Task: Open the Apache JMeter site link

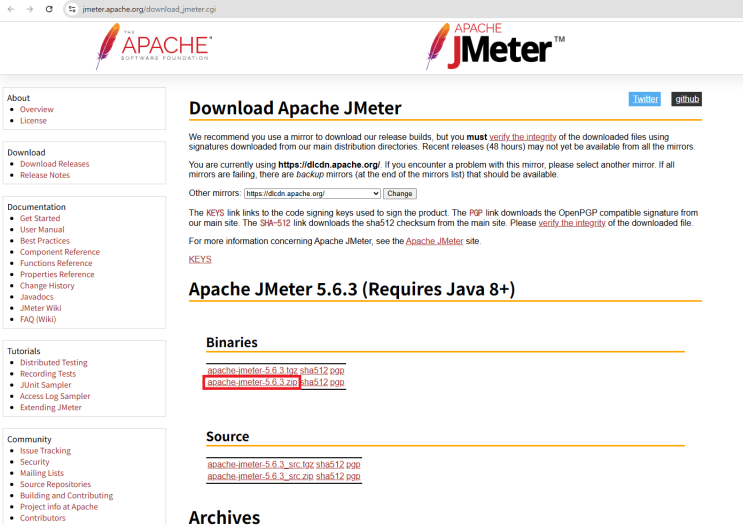Action: click(x=435, y=241)
